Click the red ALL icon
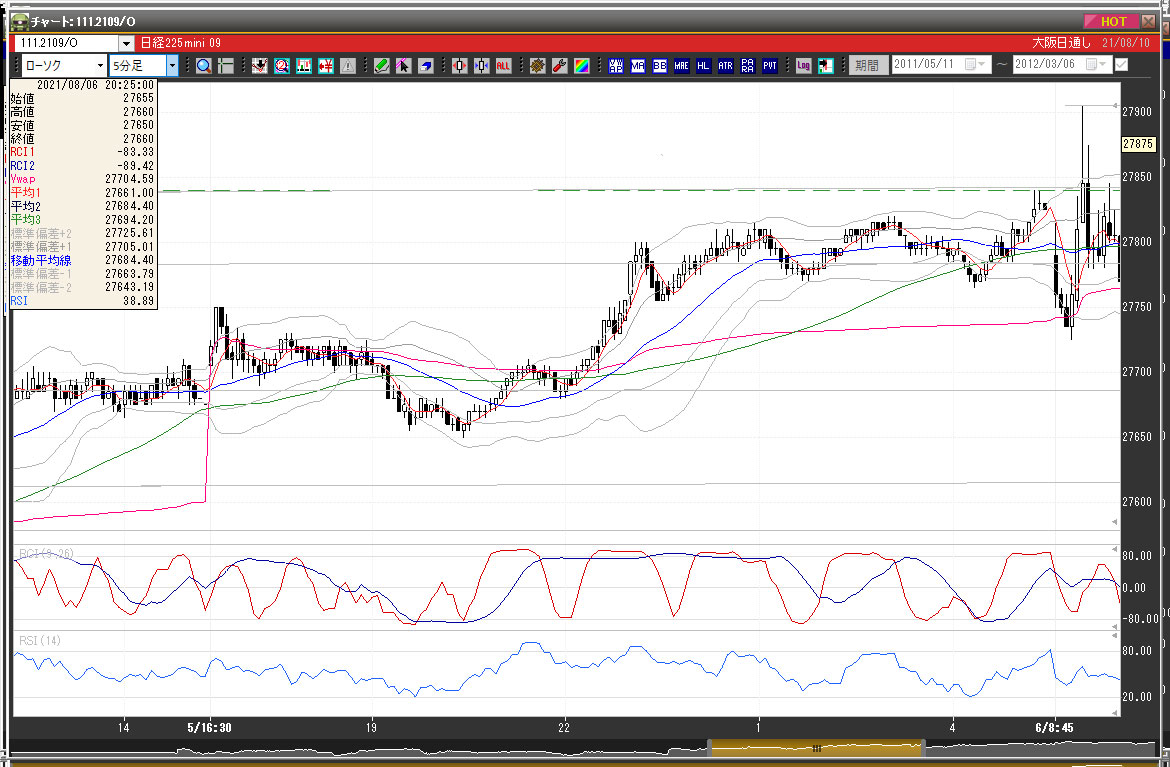Screen dimensions: 1170x767 pos(503,65)
